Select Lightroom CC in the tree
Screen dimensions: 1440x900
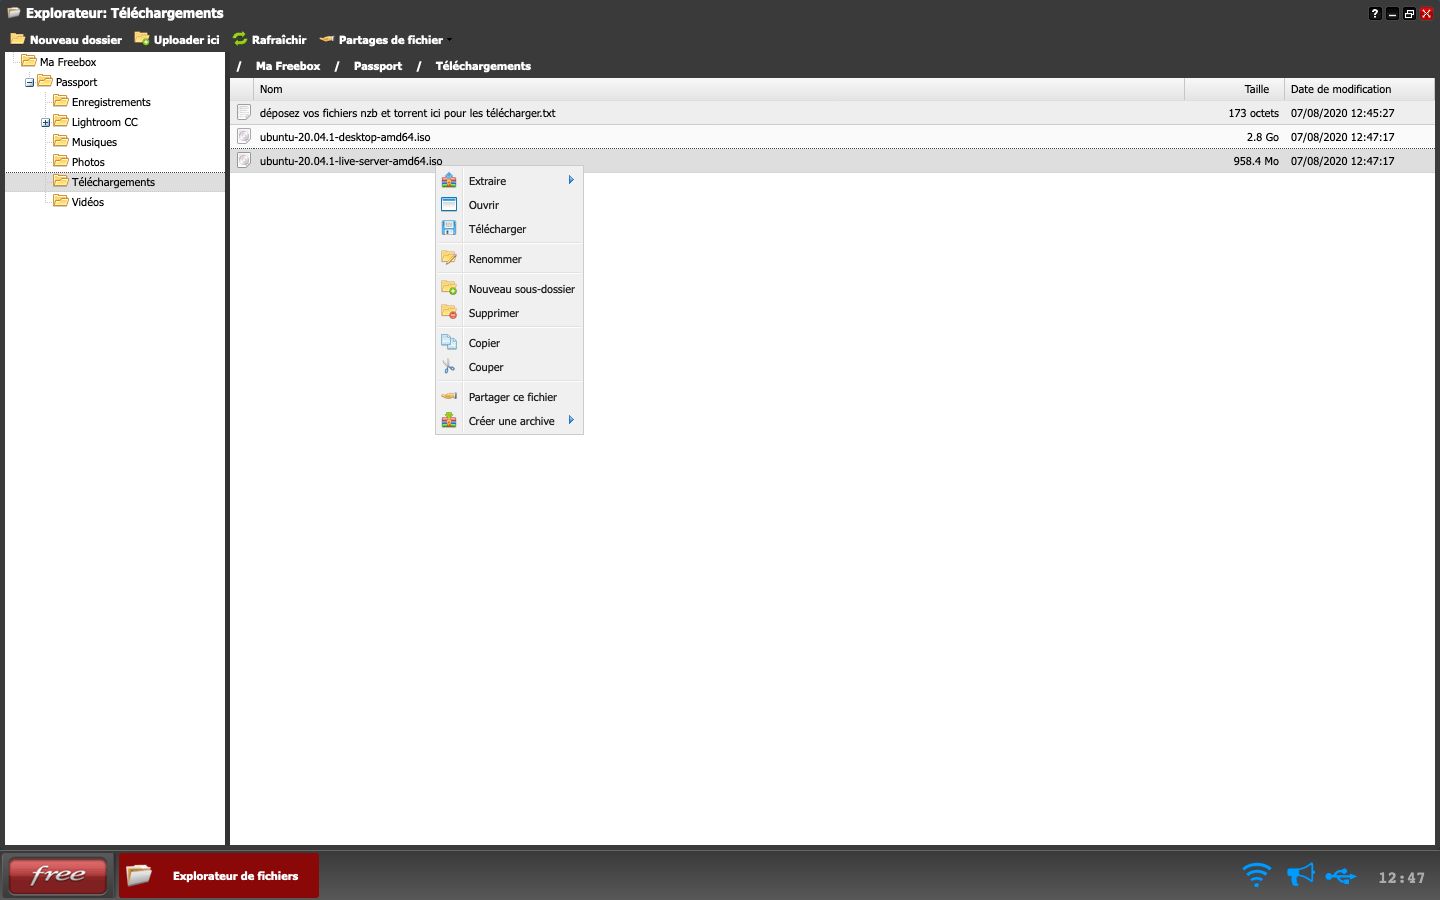click(x=105, y=122)
